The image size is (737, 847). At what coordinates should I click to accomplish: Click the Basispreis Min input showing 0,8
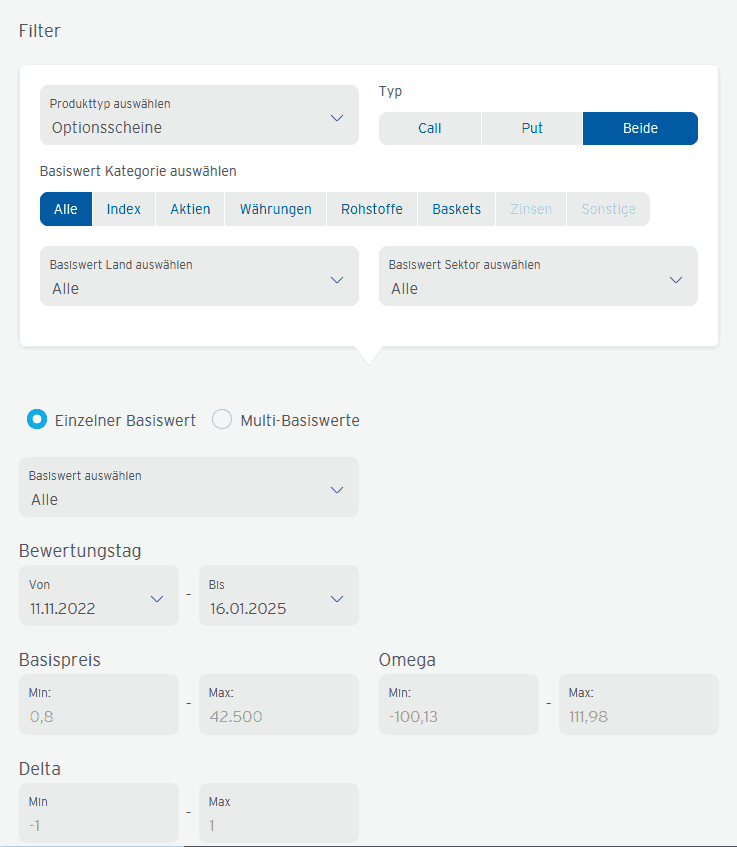[98, 705]
